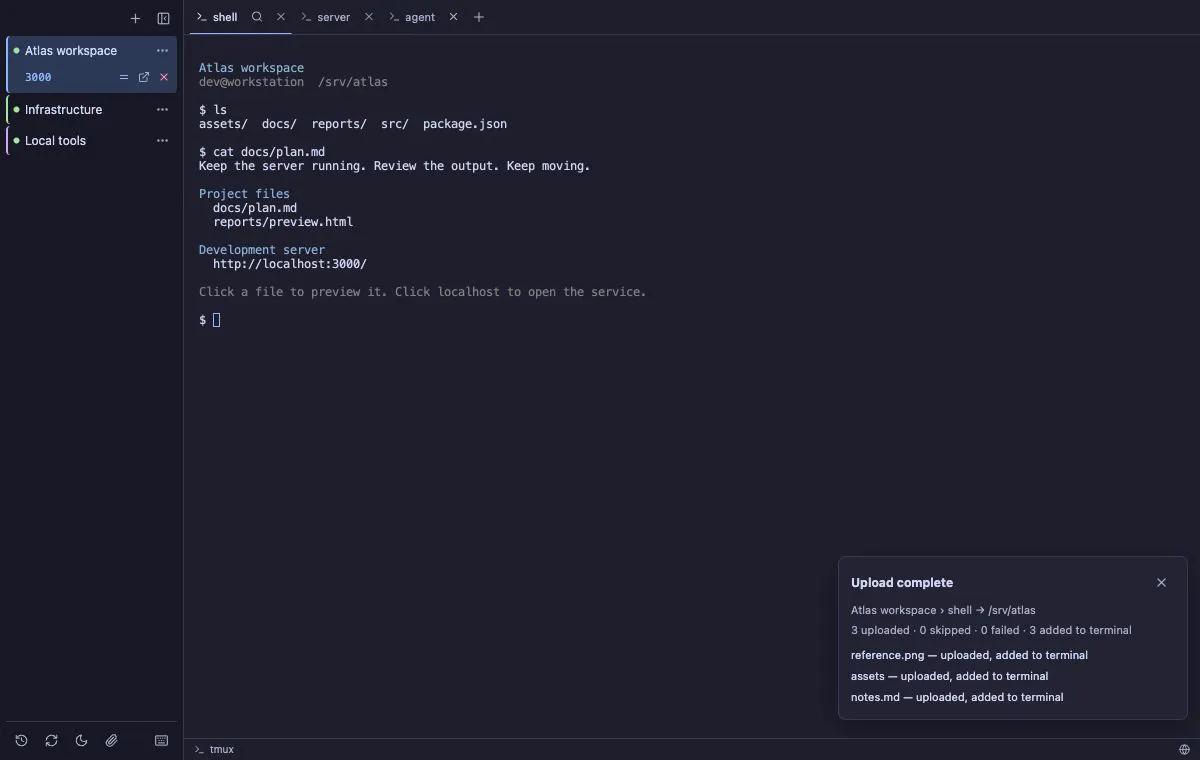1200x760 pixels.
Task: Add a new terminal tab
Action: (479, 17)
